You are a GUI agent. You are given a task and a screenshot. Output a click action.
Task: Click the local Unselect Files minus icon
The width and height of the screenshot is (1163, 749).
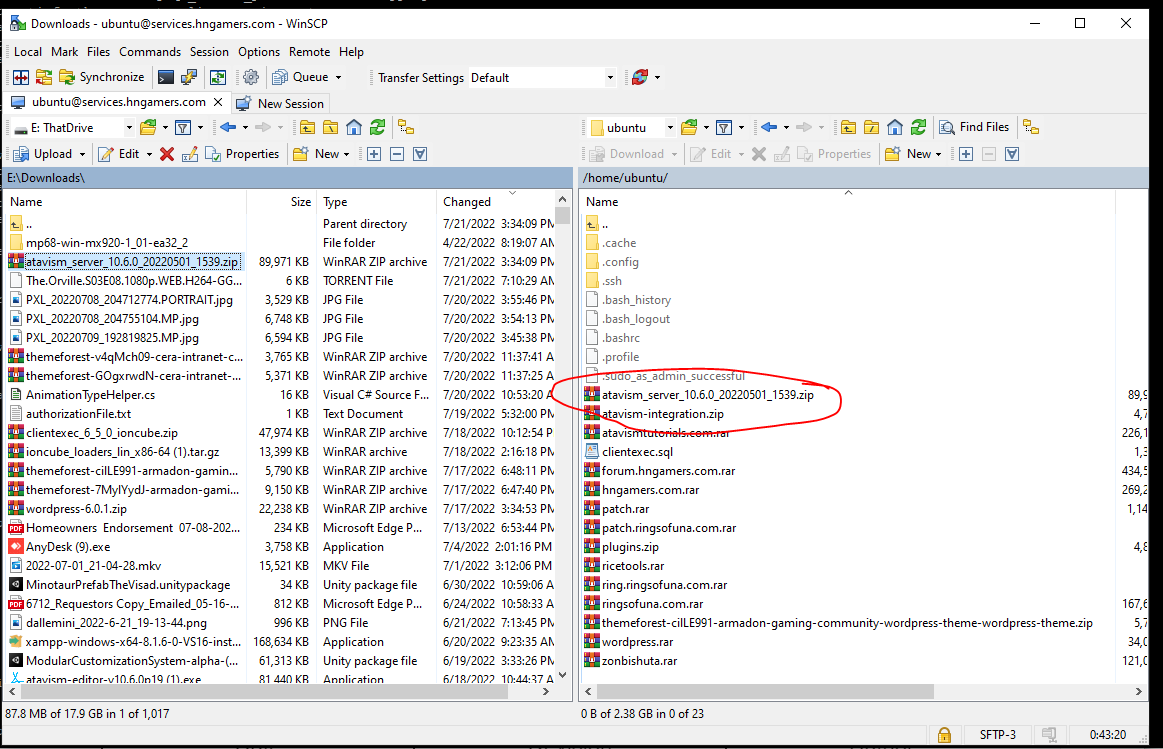click(397, 154)
